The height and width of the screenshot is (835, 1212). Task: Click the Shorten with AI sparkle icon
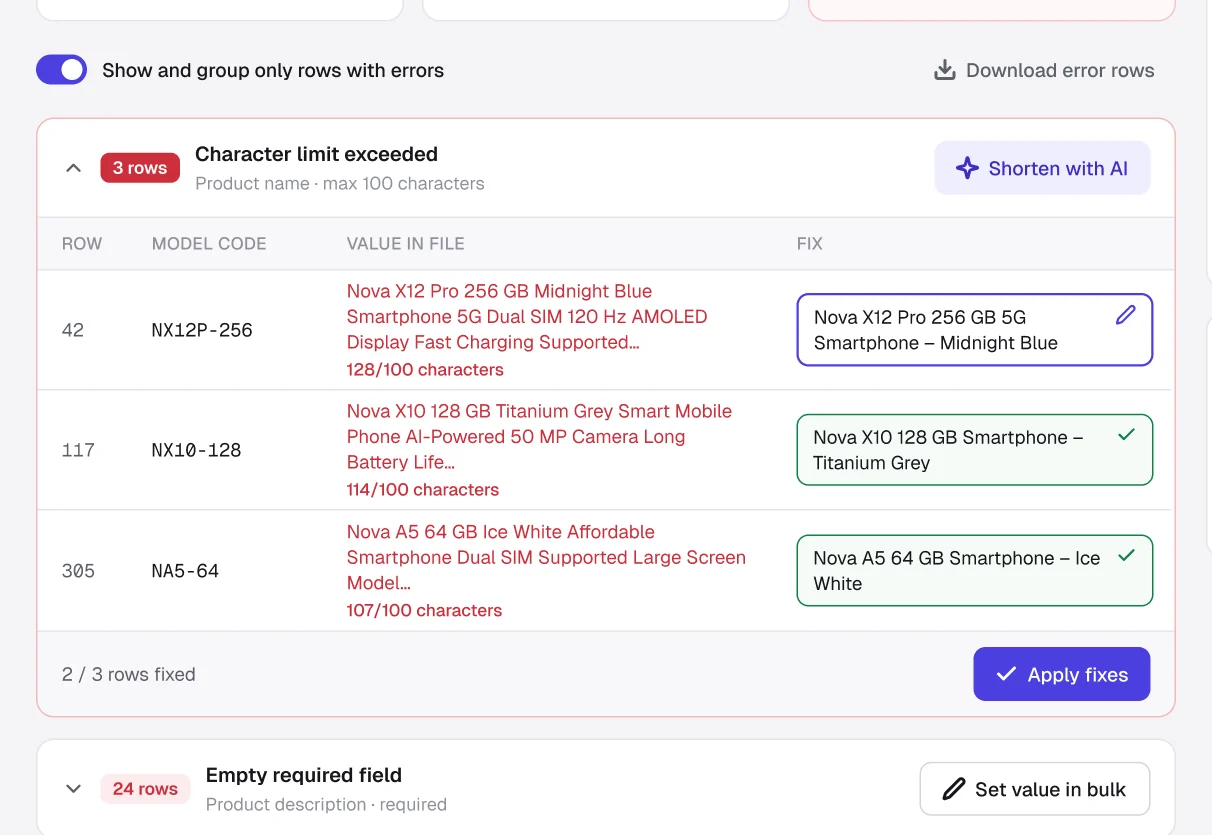(x=966, y=168)
